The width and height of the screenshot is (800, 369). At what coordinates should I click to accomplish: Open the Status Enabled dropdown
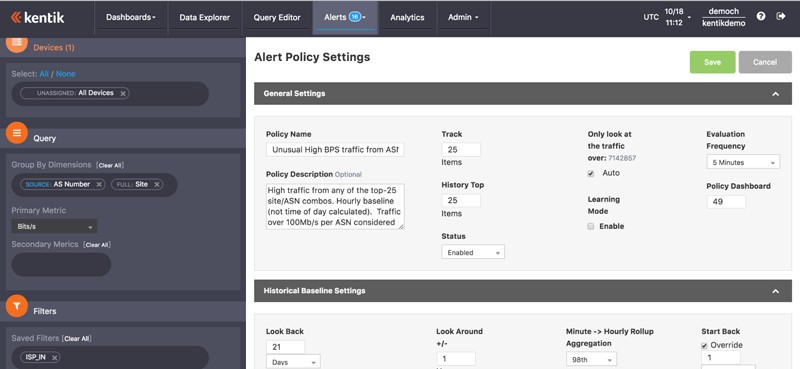click(x=473, y=252)
